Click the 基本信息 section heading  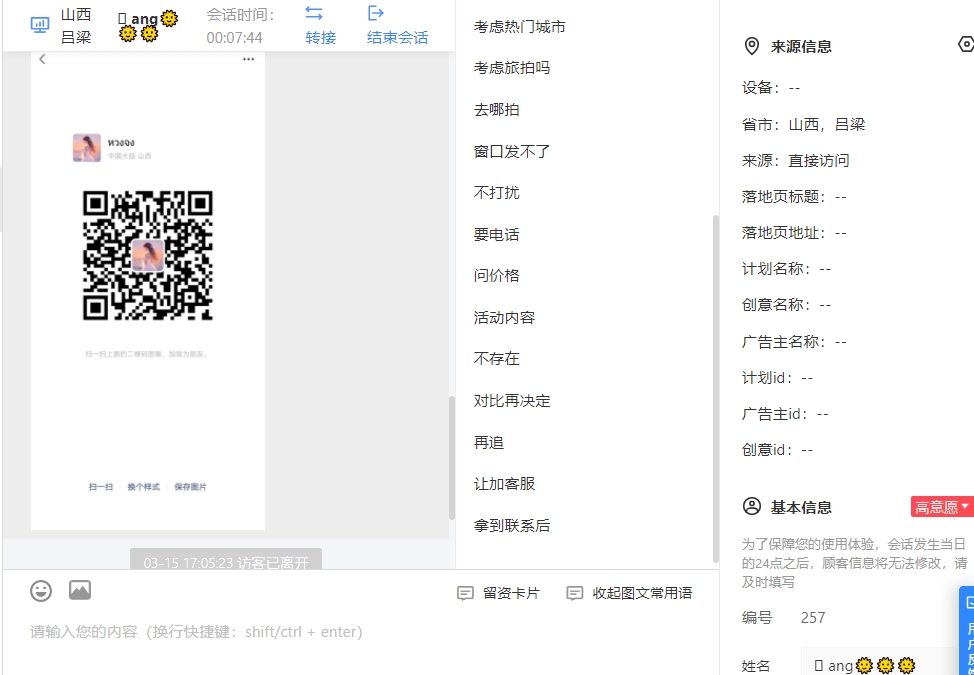tap(801, 507)
